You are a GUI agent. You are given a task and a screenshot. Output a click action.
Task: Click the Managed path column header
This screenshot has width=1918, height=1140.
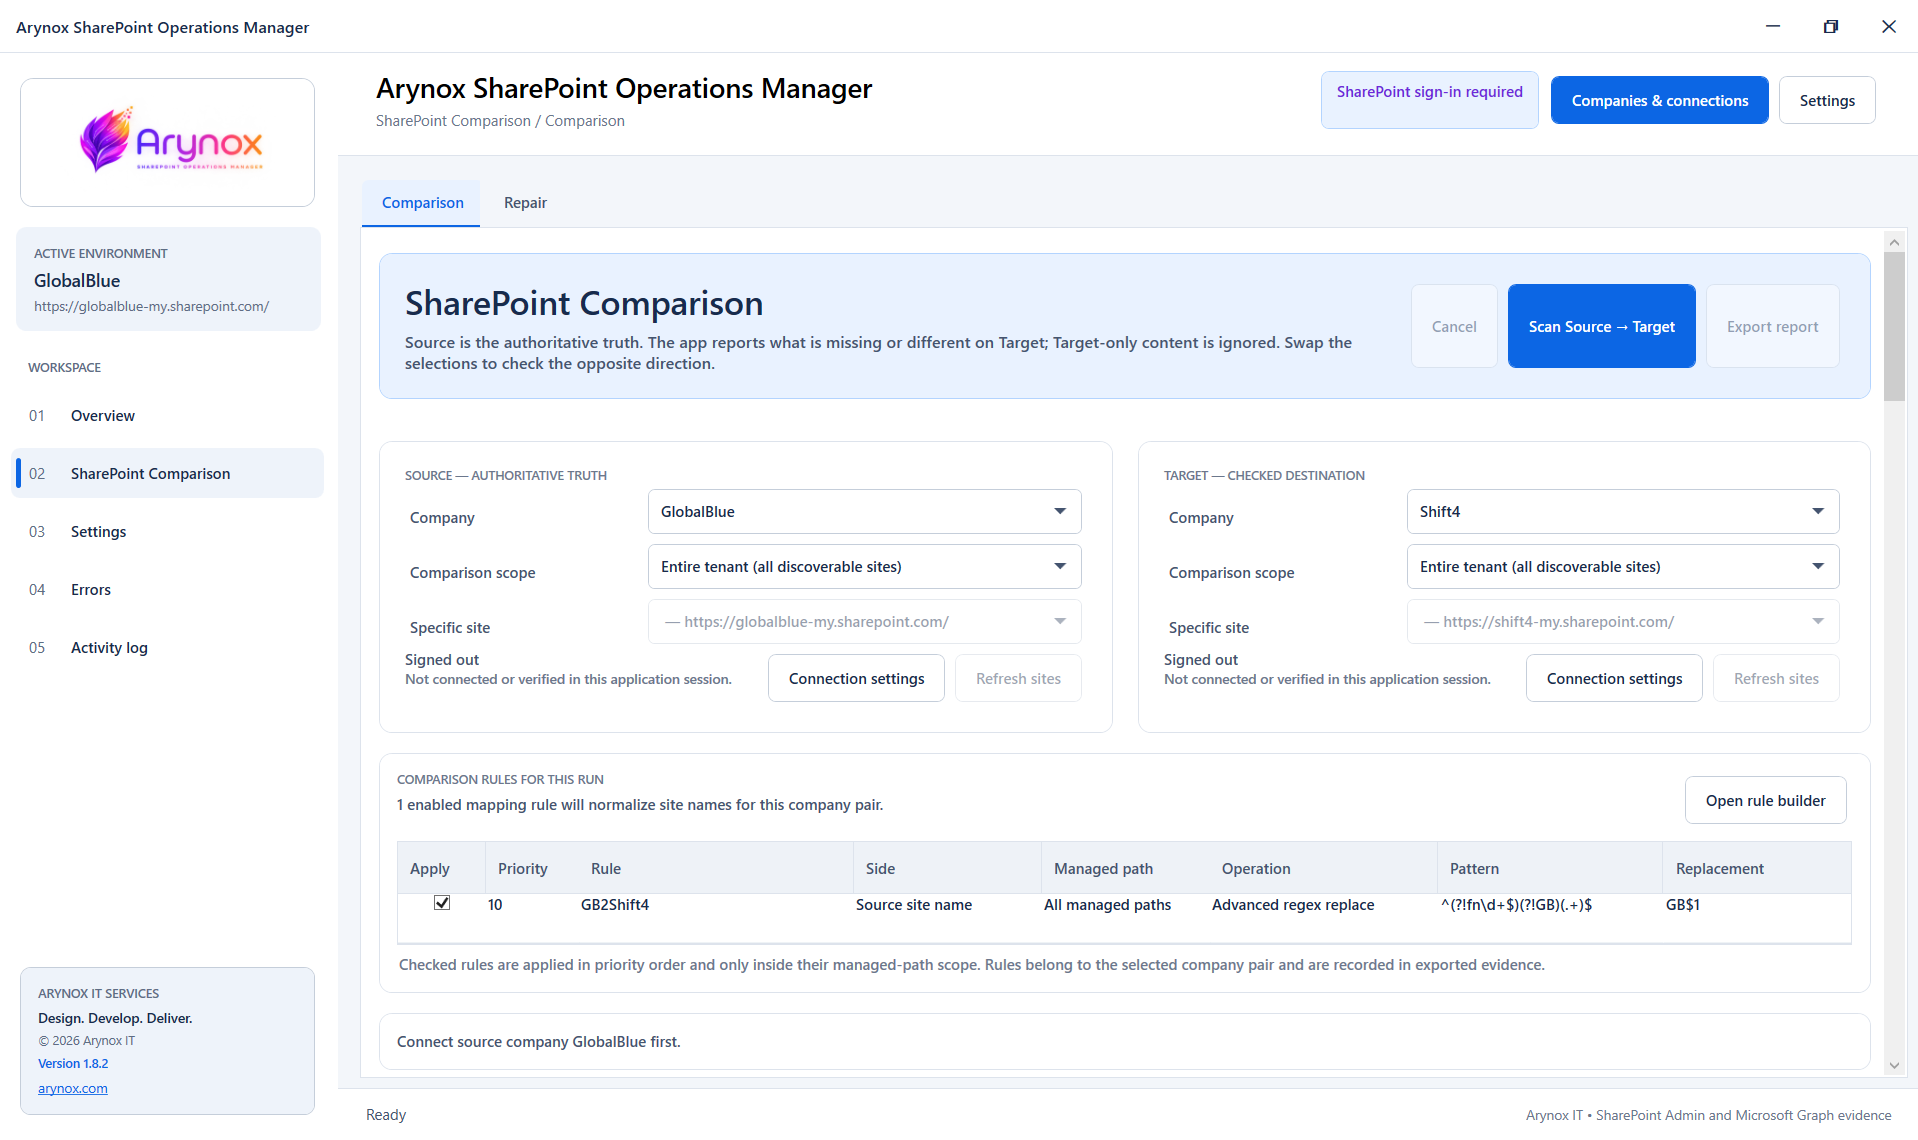(x=1125, y=869)
